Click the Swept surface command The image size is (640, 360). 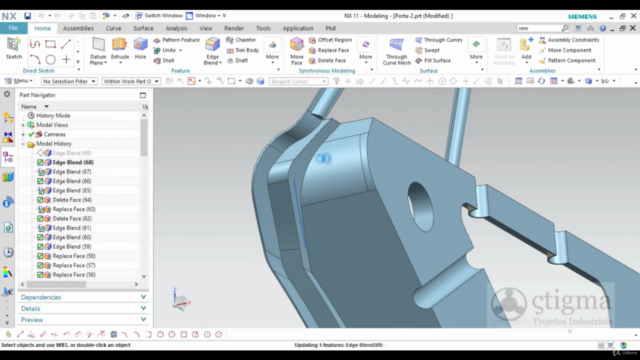tap(427, 50)
